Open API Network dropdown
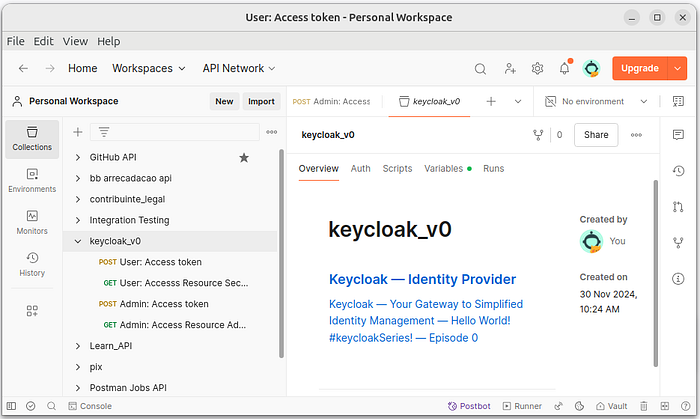The image size is (700, 419). 239,68
